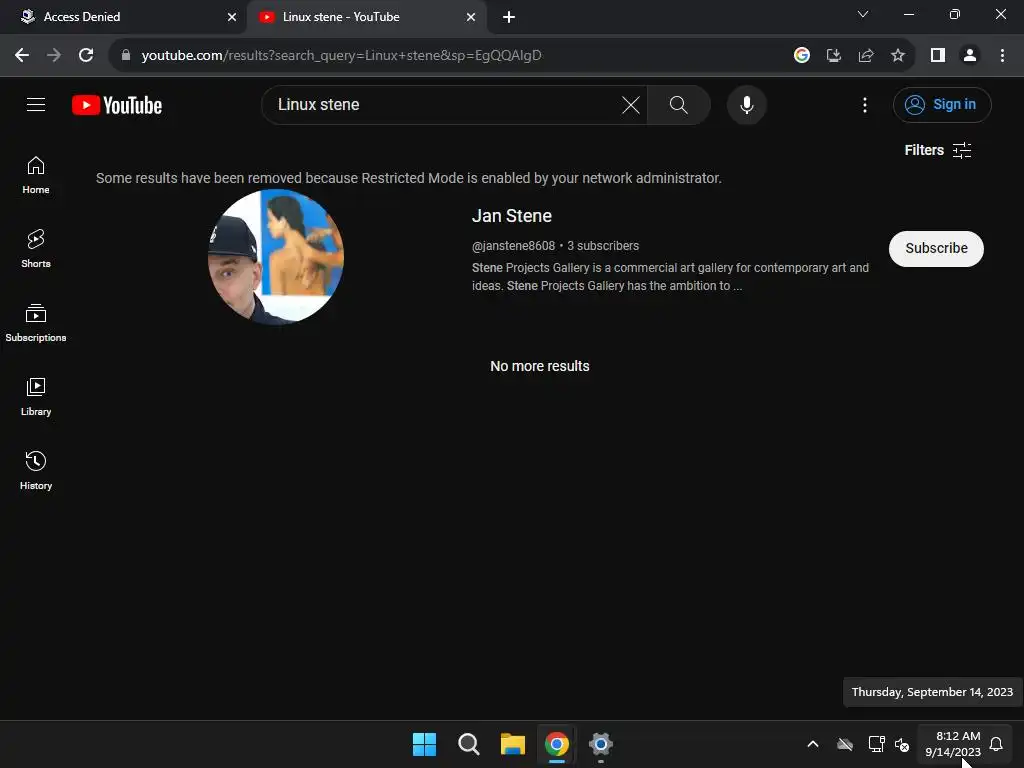Viewport: 1024px width, 768px height.
Task: Toggle the Chrome side panel
Action: (937, 55)
